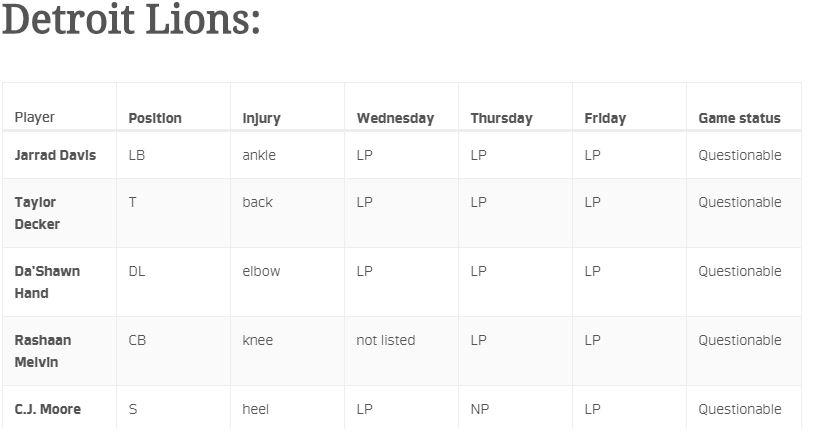Click the Rashaan Melvin player name
This screenshot has width=819, height=429.
click(x=43, y=351)
